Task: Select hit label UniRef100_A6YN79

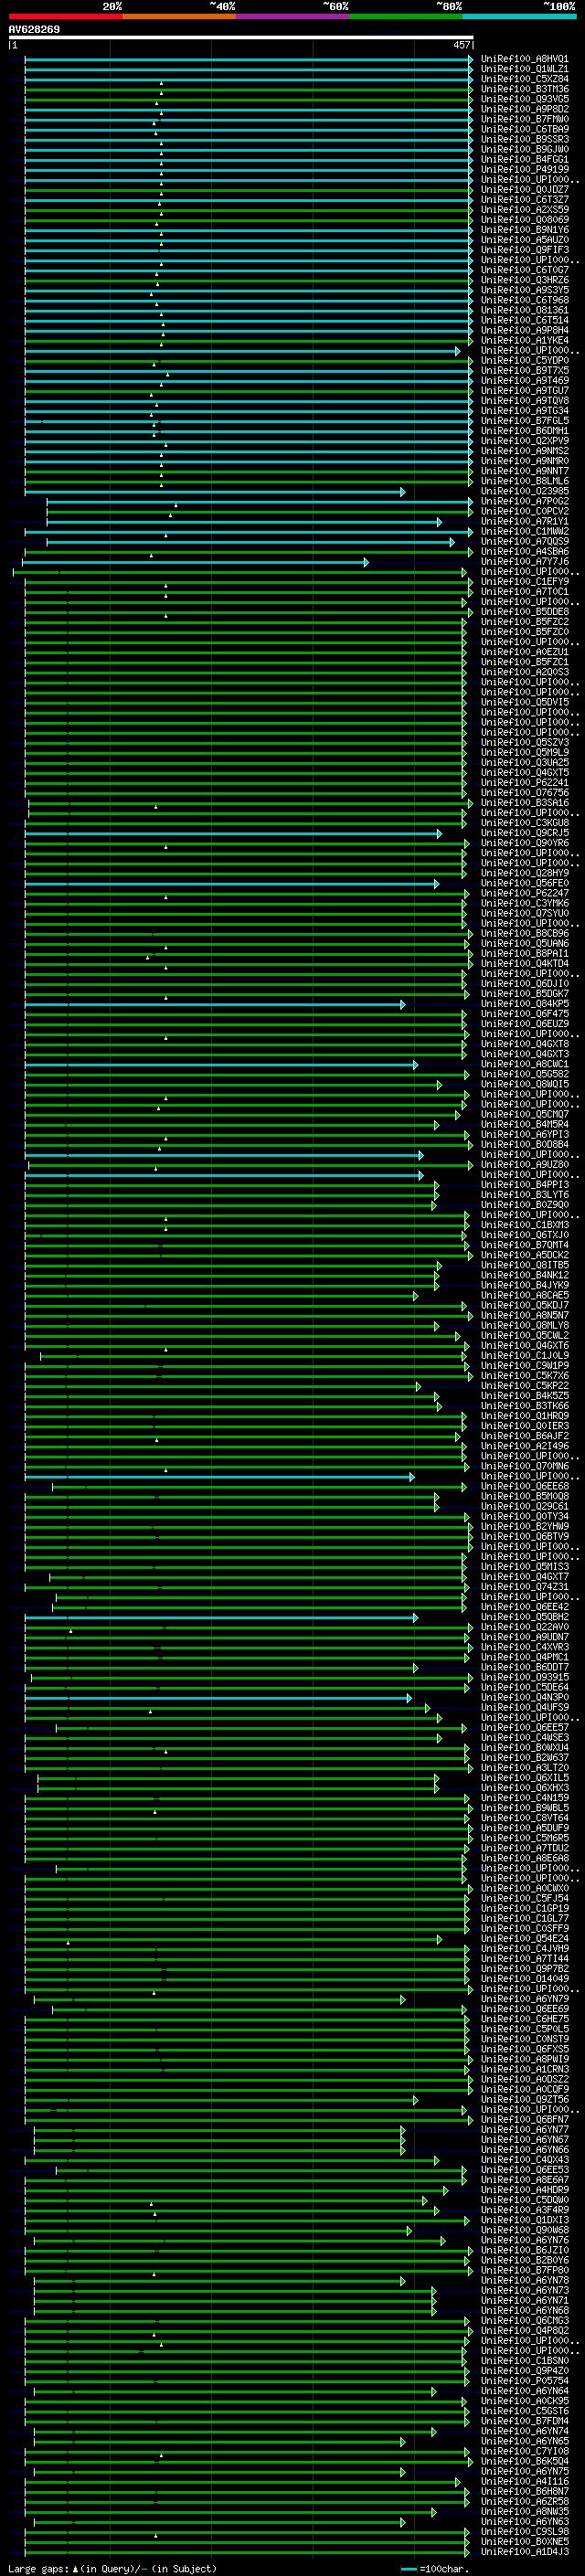Action: point(524,2000)
